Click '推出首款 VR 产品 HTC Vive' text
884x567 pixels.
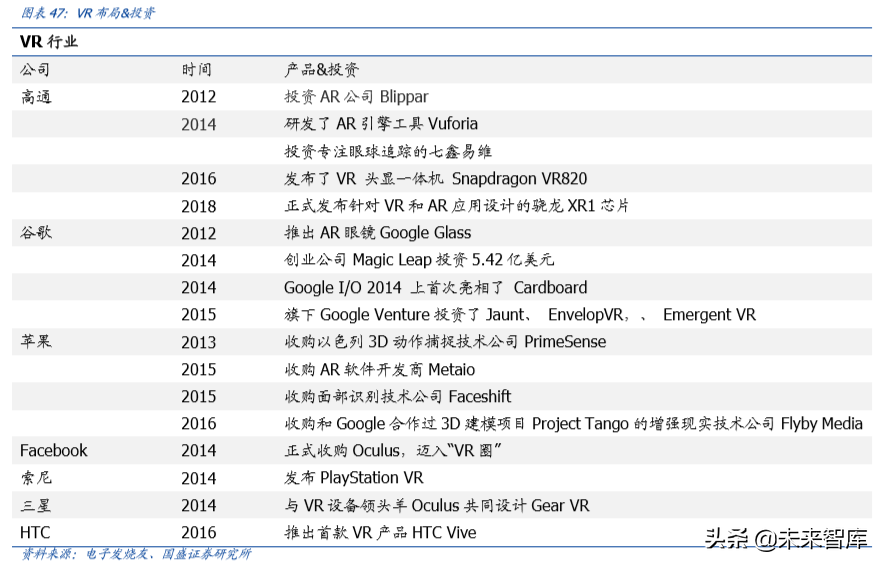[381, 533]
